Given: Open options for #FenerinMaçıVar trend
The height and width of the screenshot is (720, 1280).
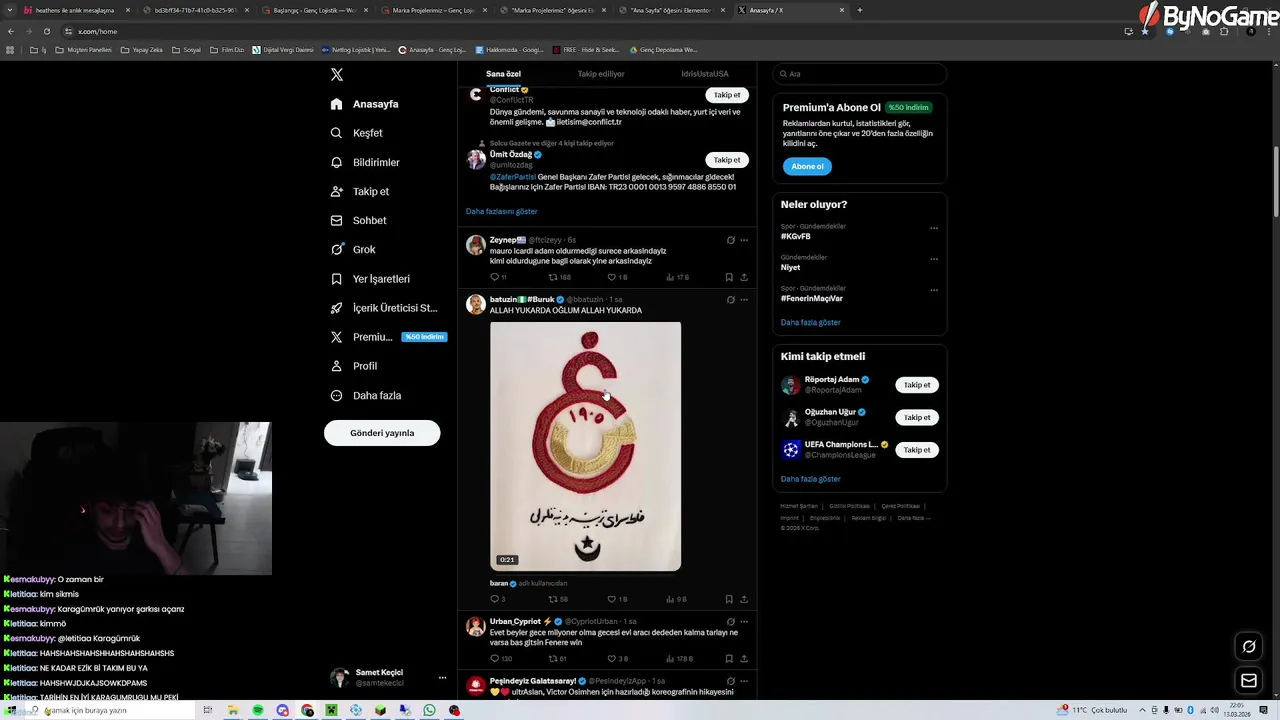Looking at the screenshot, I should point(934,290).
